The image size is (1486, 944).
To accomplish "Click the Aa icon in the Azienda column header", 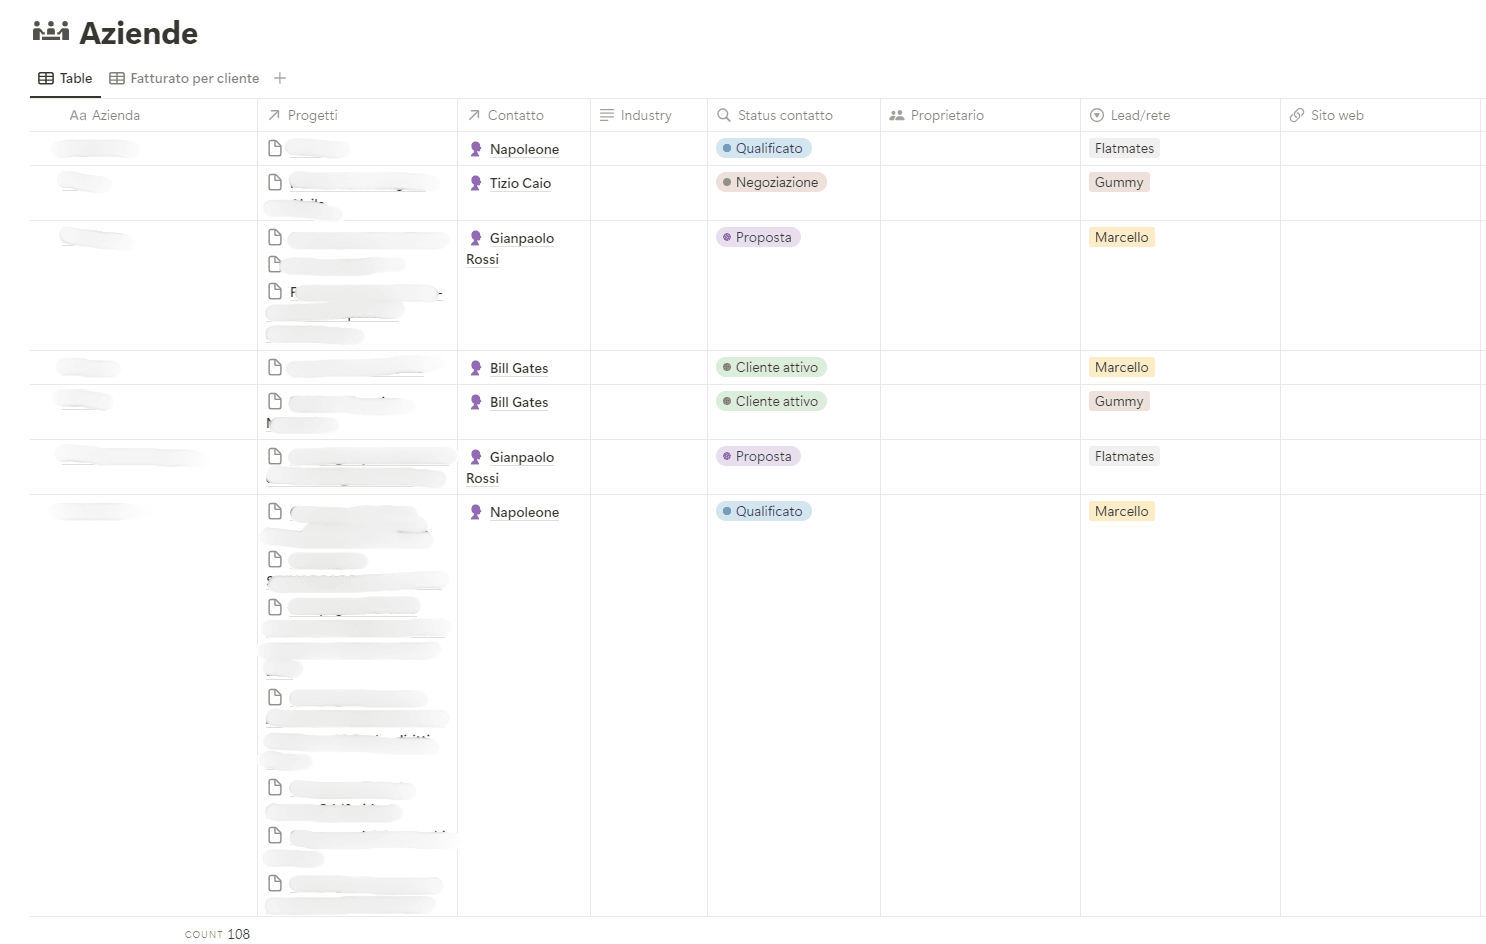I will [77, 115].
